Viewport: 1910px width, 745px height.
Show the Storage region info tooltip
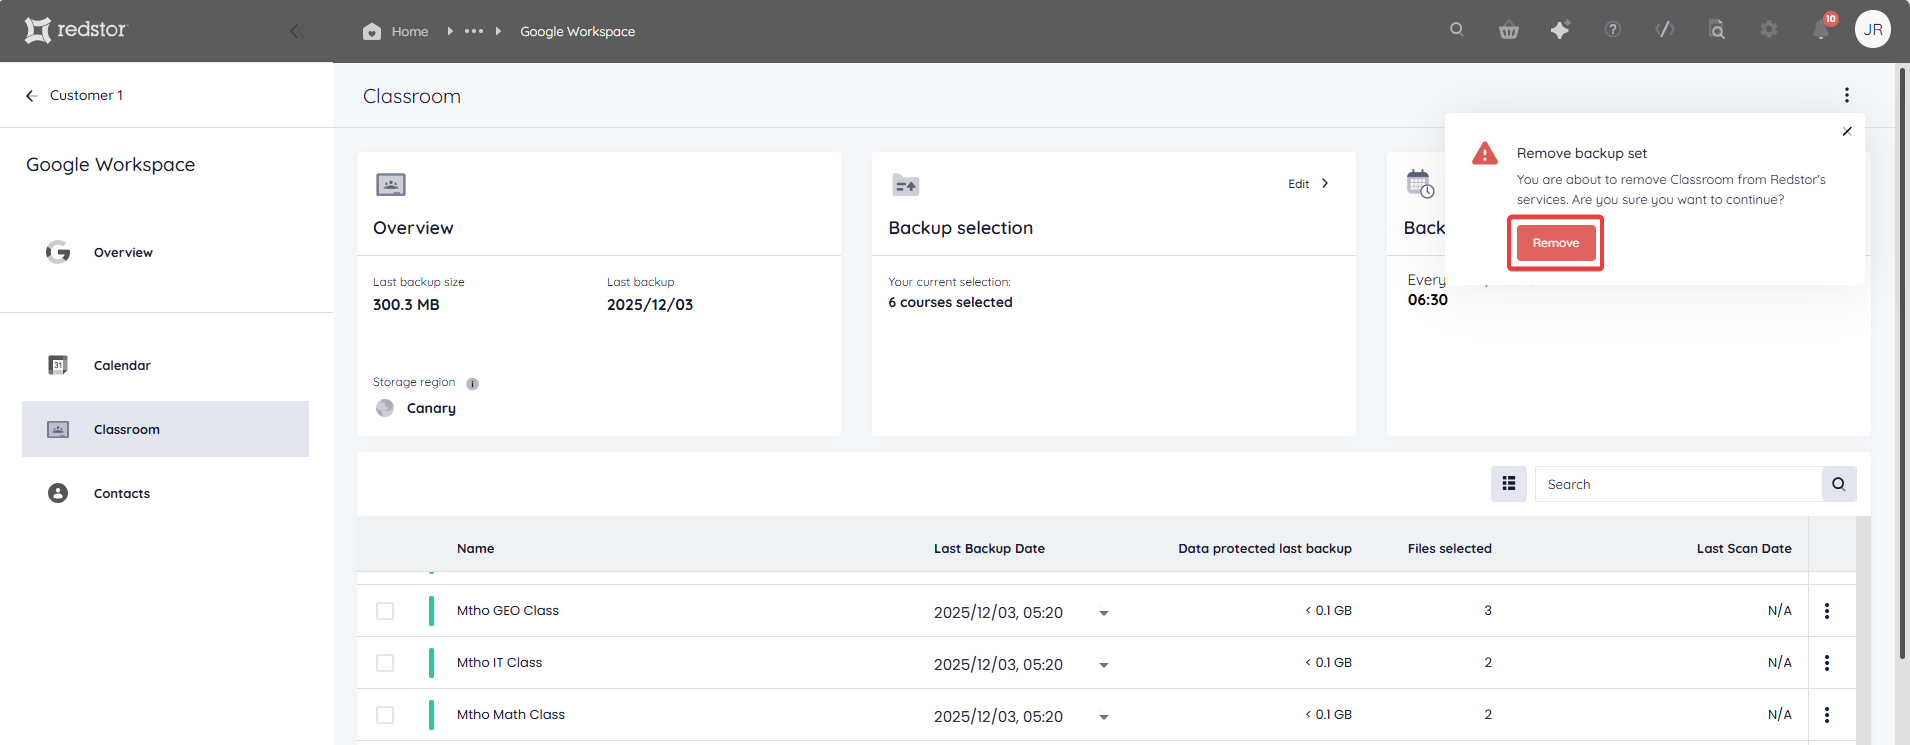click(472, 384)
